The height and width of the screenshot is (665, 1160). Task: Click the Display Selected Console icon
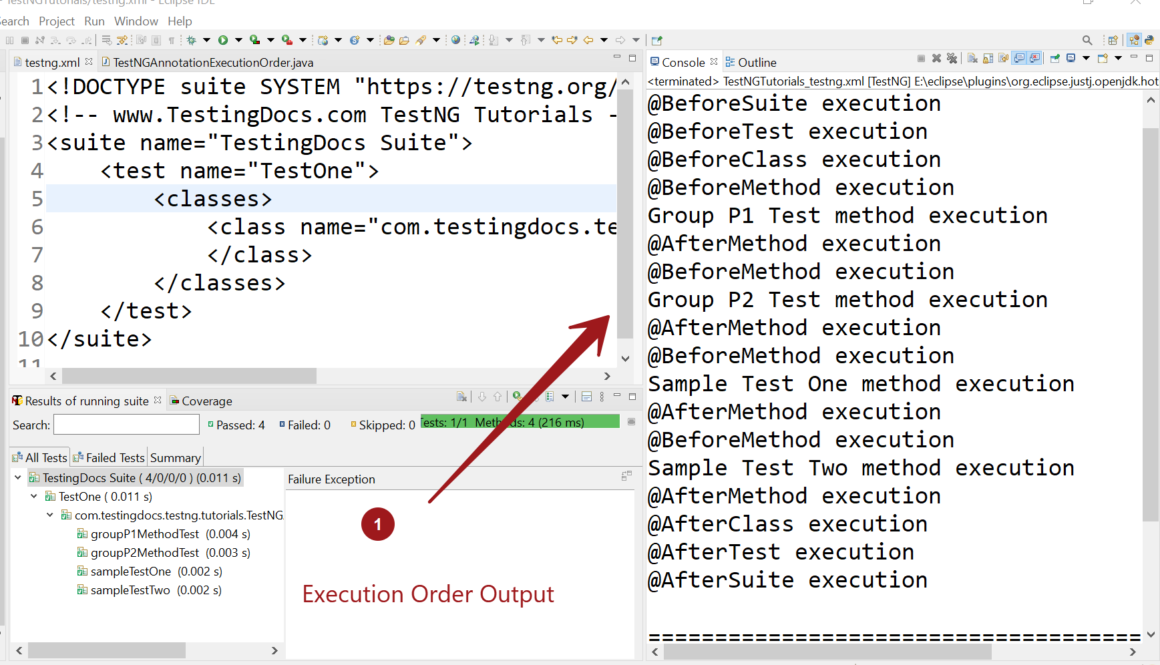pos(1070,60)
